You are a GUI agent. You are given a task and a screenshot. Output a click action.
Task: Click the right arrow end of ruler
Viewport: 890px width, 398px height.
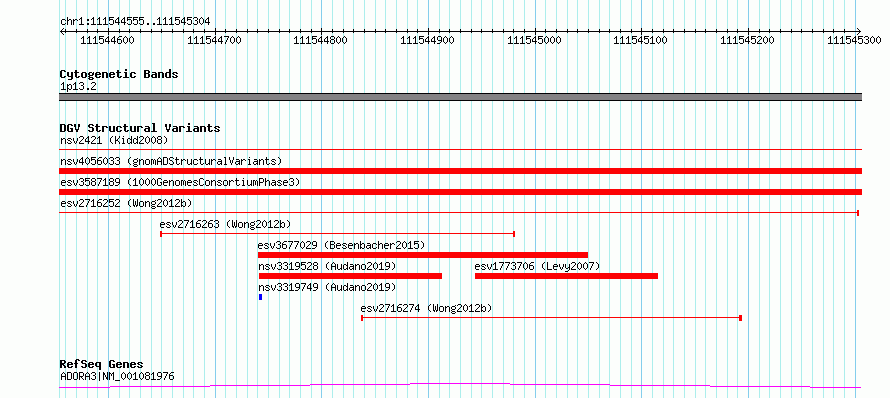pos(858,31)
